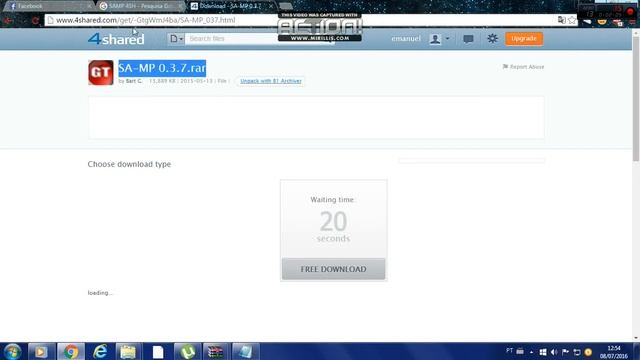Open a new browser tab
Screen dimensions: 640x360
pos(286,6)
